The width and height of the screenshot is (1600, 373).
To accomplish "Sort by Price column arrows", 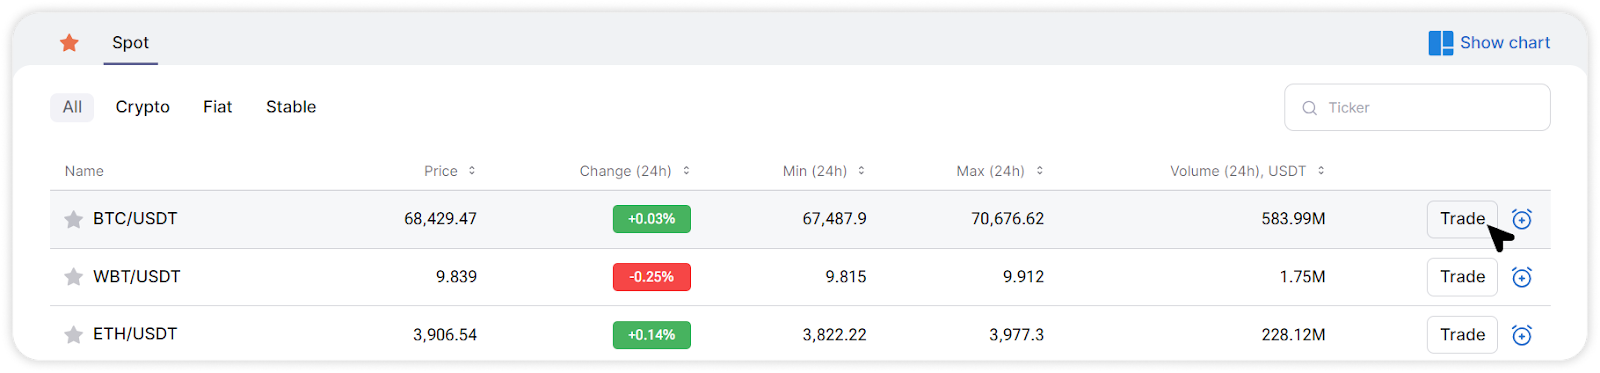I will (472, 171).
